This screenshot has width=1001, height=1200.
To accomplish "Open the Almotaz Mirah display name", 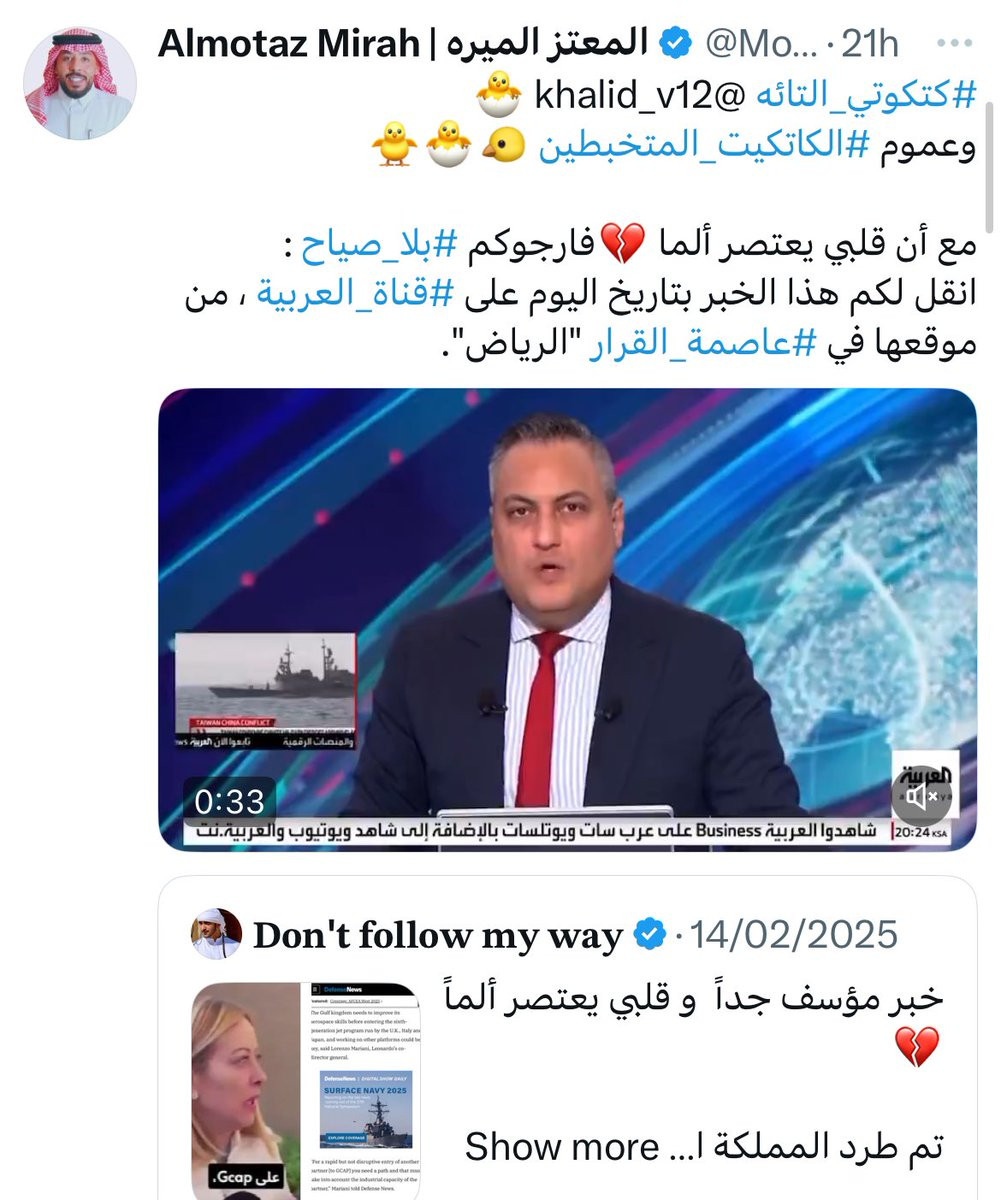I will point(403,44).
